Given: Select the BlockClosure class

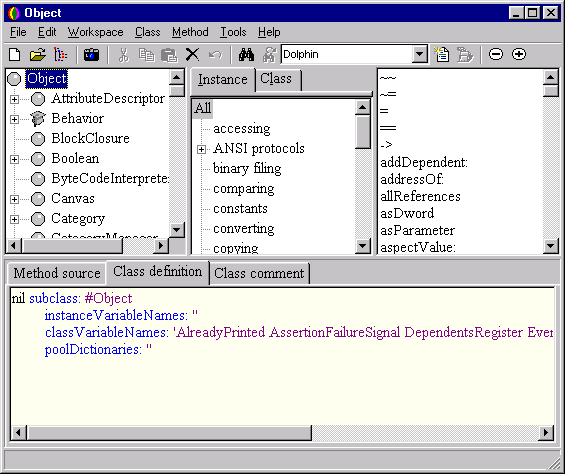Looking at the screenshot, I should tap(90, 138).
